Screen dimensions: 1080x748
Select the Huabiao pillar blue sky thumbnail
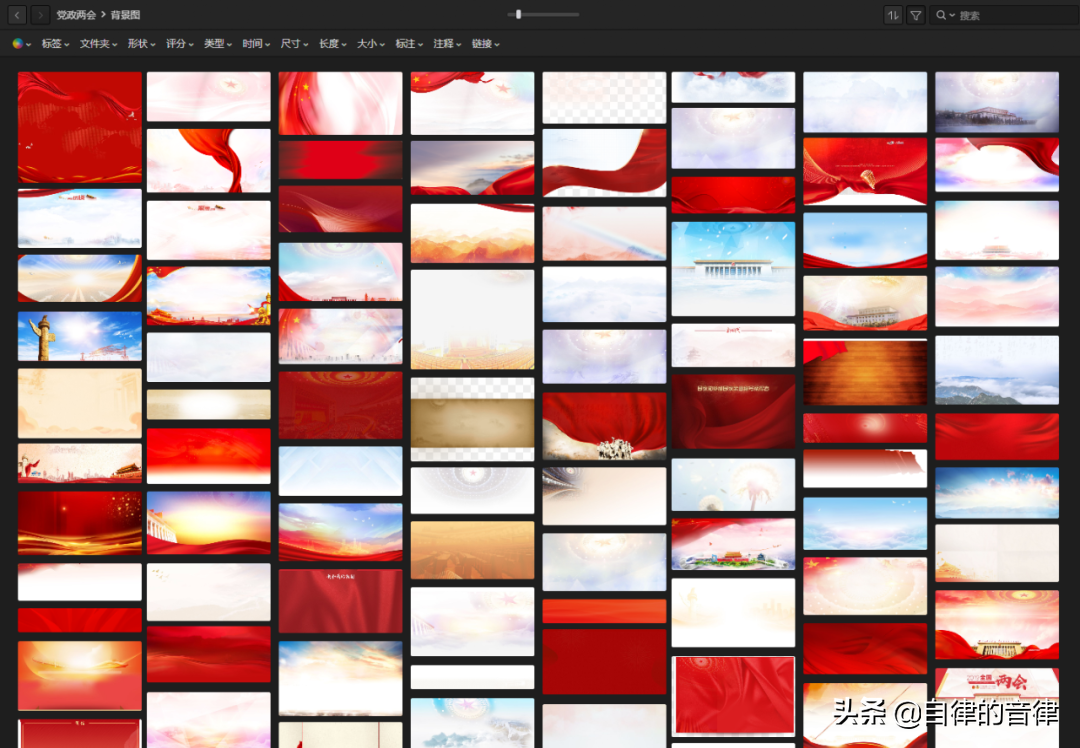tap(80, 336)
